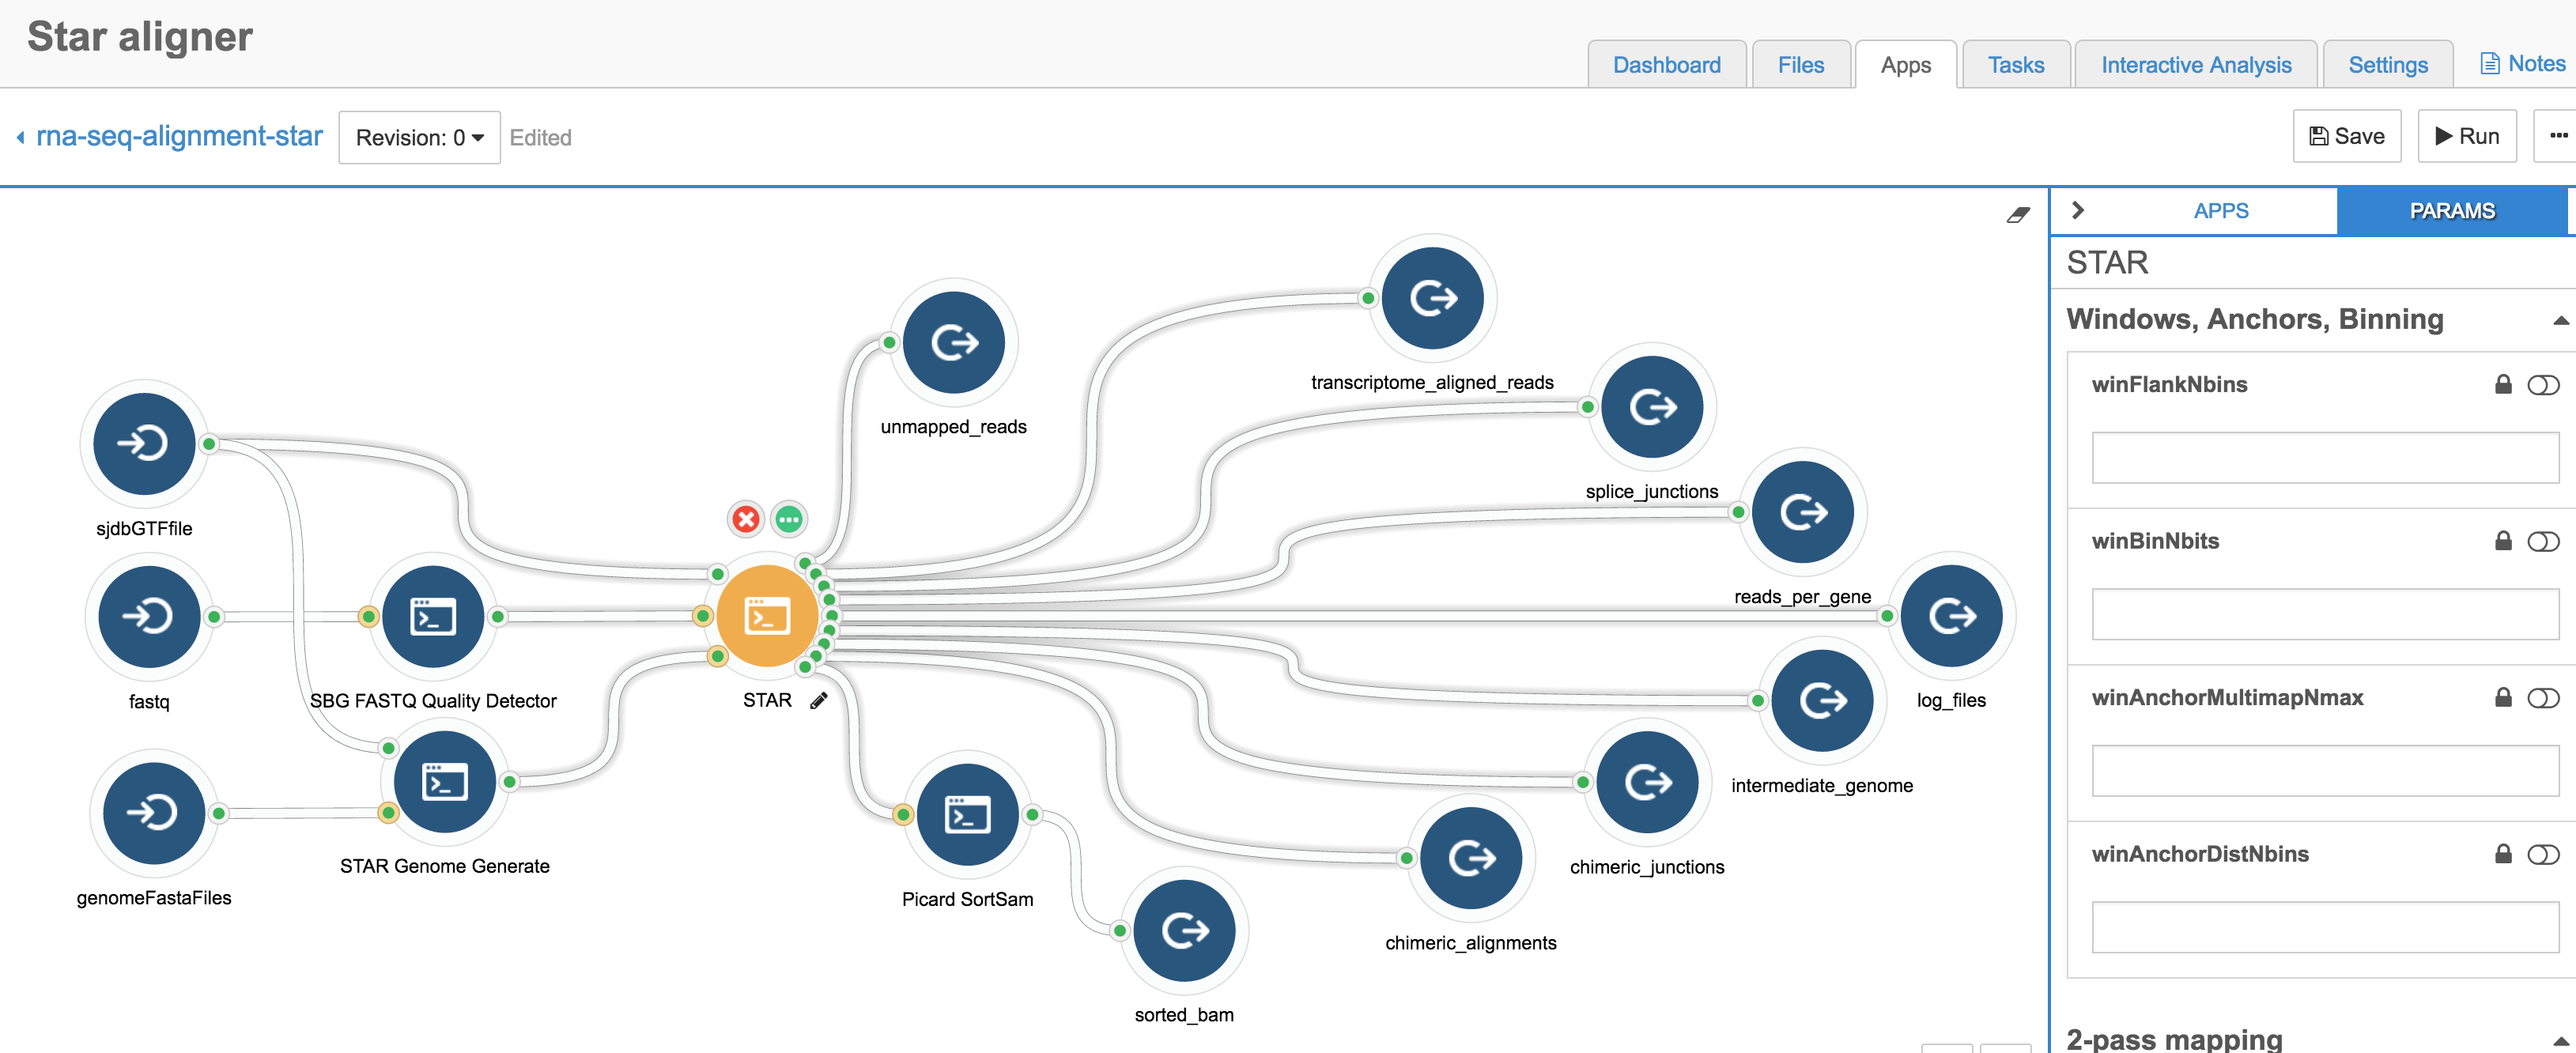Open STAR node info green dots icon
Image resolution: width=2576 pixels, height=1053 pixels.
[x=789, y=519]
